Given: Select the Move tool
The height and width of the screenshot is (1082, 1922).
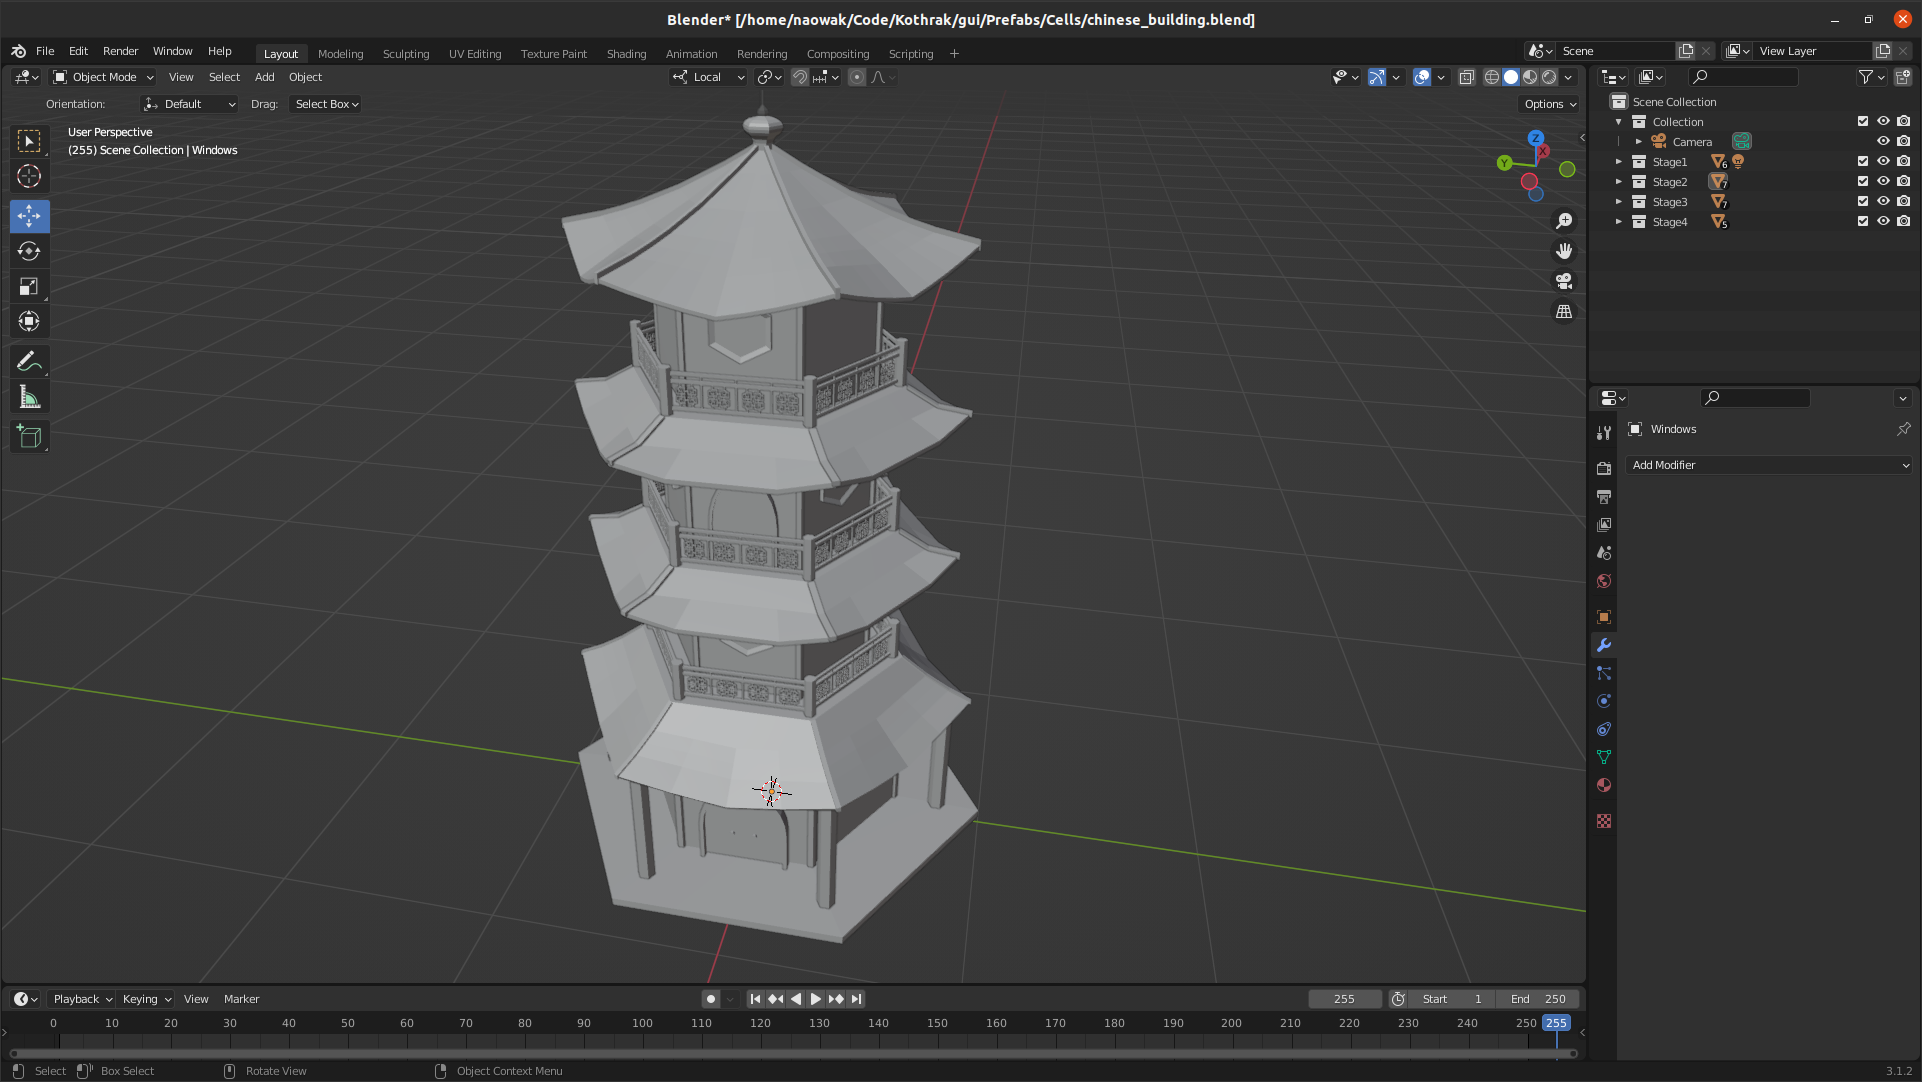Looking at the screenshot, I should 29,216.
